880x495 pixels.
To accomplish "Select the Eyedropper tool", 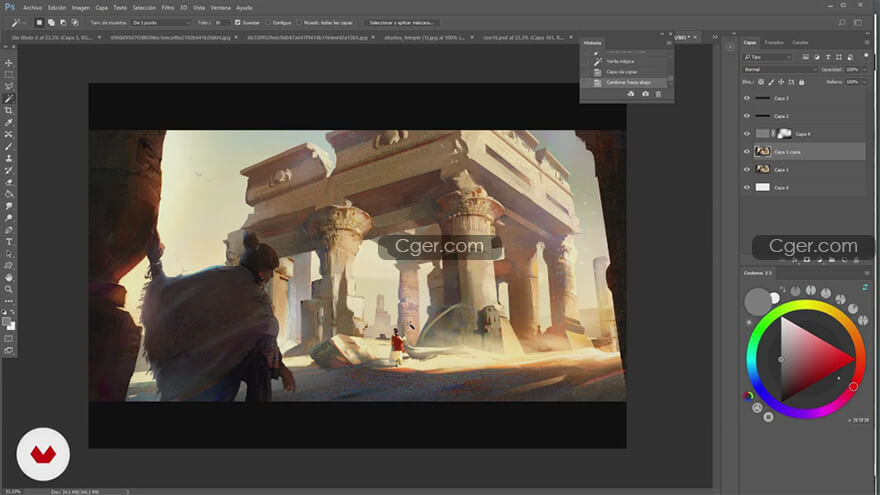I will (8, 122).
